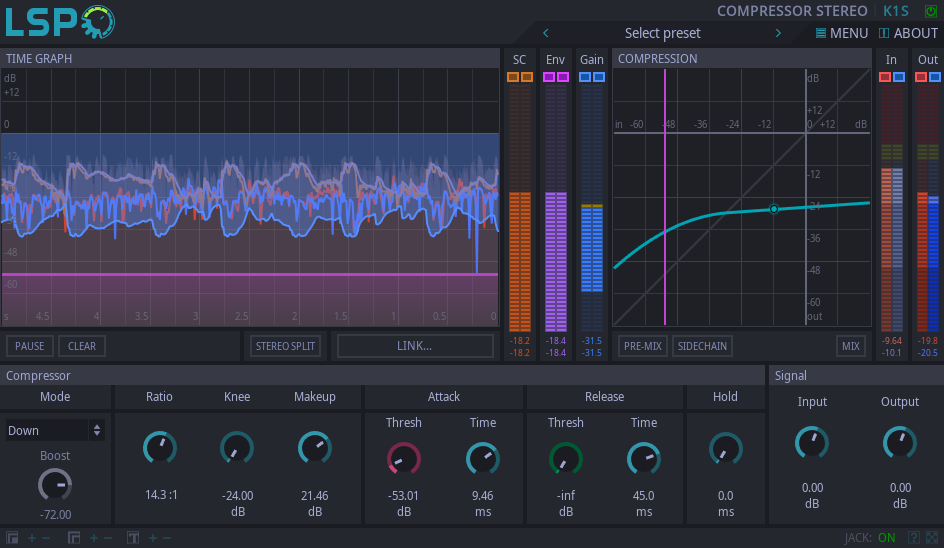Go to the previous preset arrow
This screenshot has height=548, width=944.
[545, 33]
